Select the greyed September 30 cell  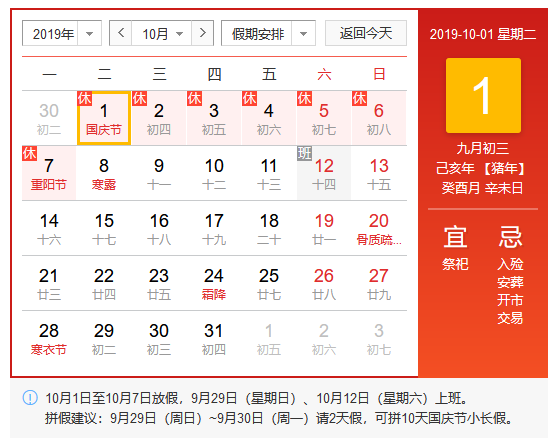[49, 118]
